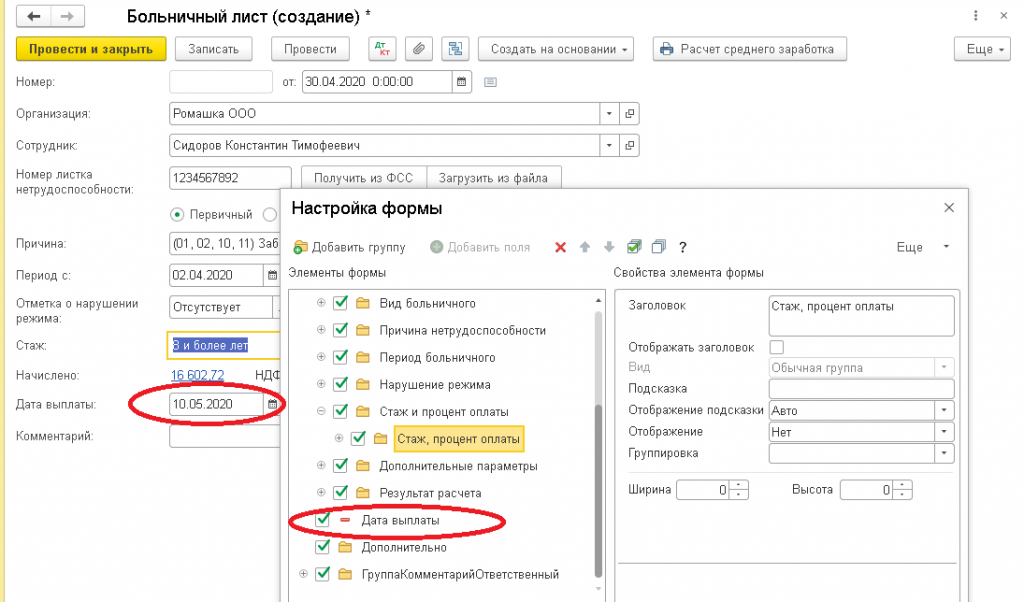Open the Отображение подсказки dropdown
This screenshot has height=602, width=1024.
(944, 410)
